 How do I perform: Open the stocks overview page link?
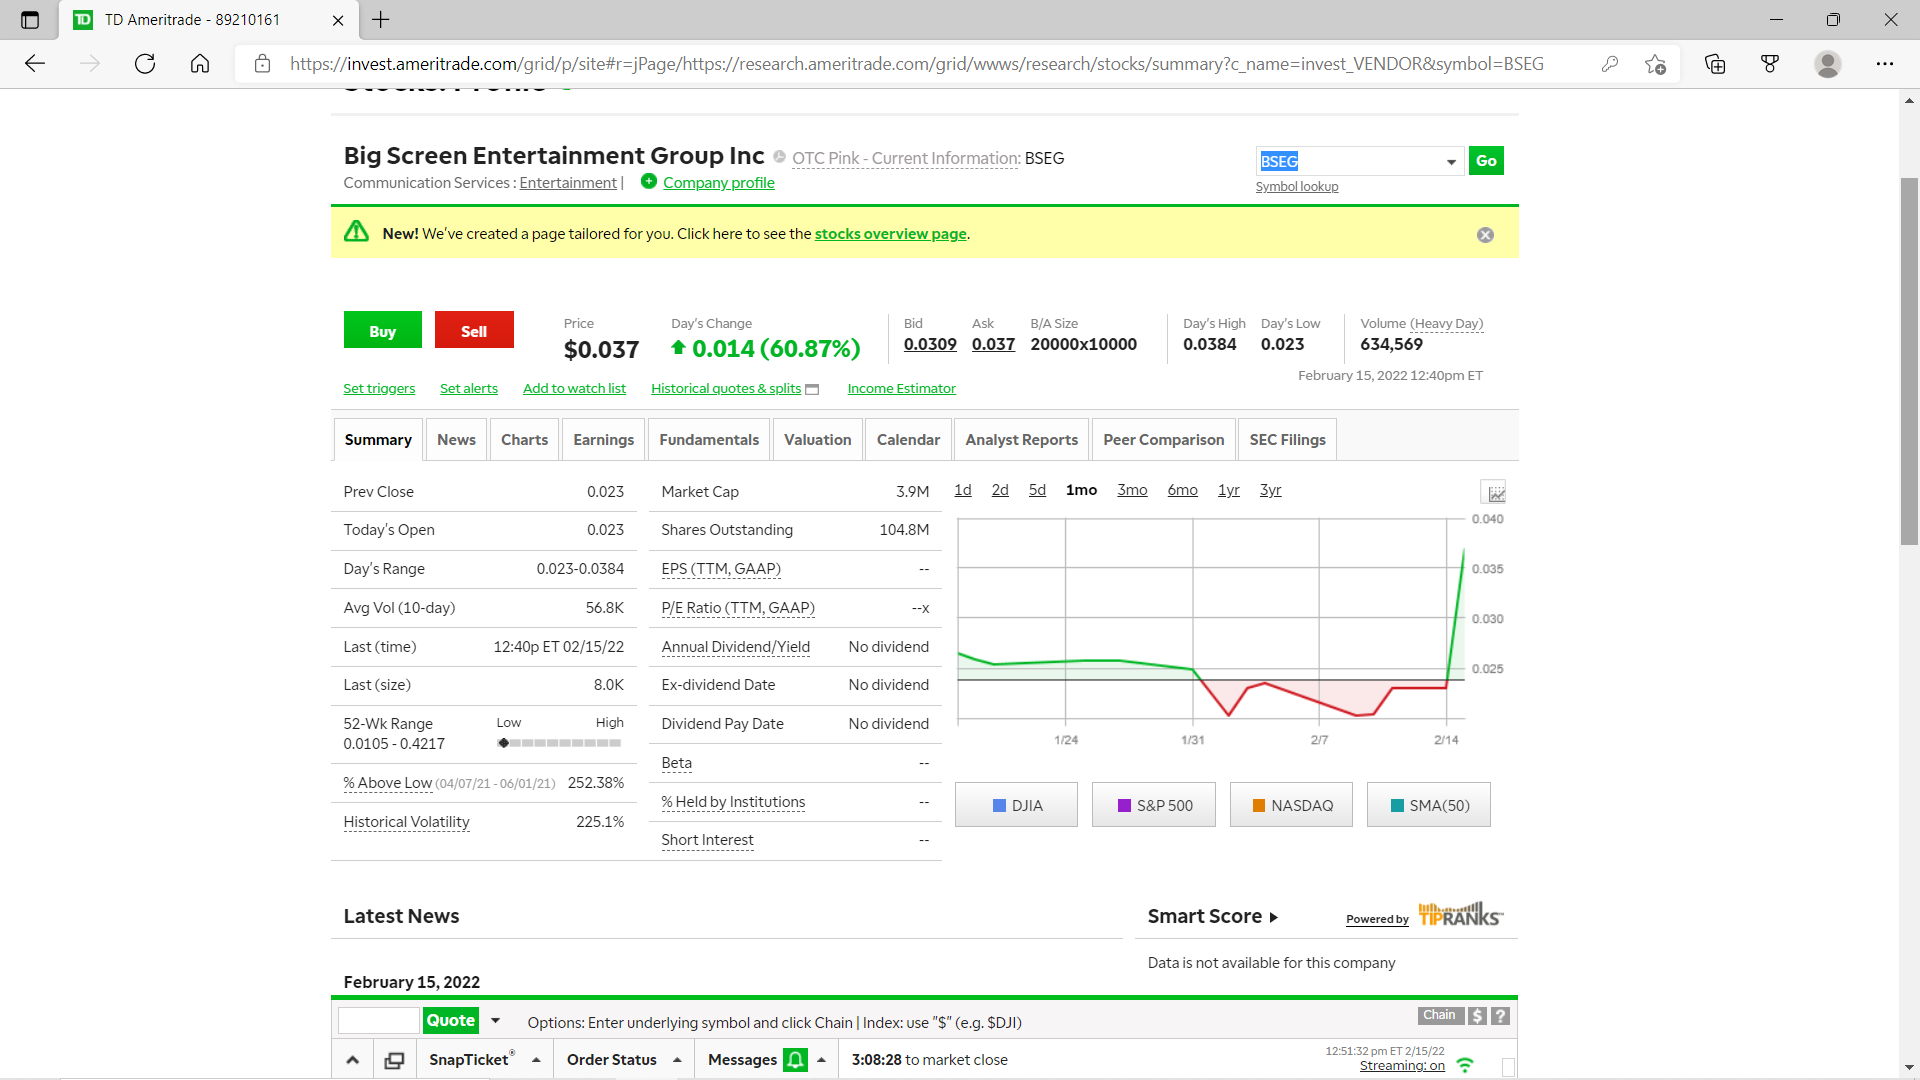click(890, 234)
